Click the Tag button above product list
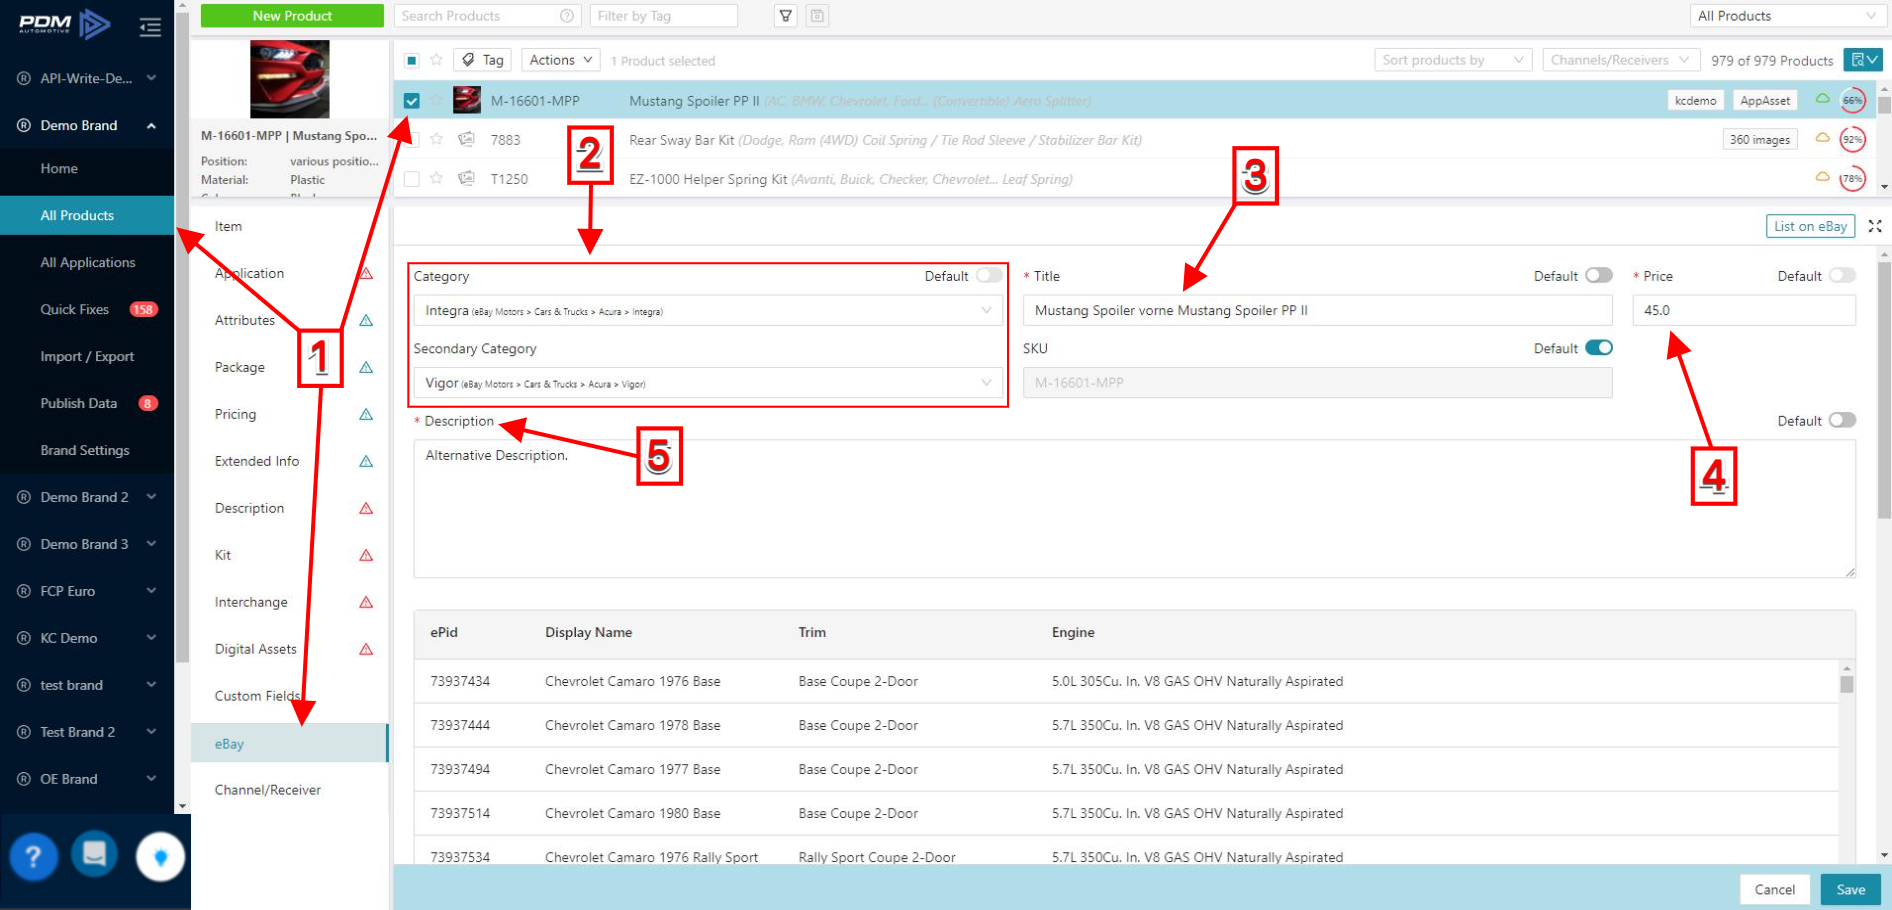The width and height of the screenshot is (1892, 910). 482,60
